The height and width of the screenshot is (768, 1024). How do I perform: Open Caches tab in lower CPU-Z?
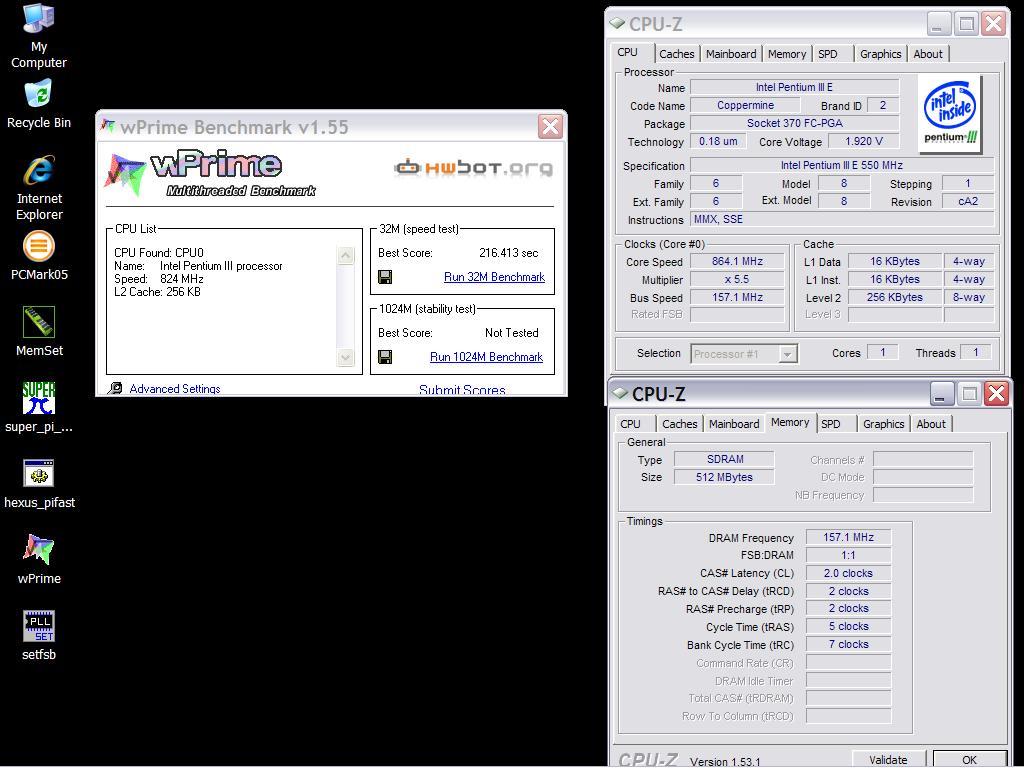(679, 424)
